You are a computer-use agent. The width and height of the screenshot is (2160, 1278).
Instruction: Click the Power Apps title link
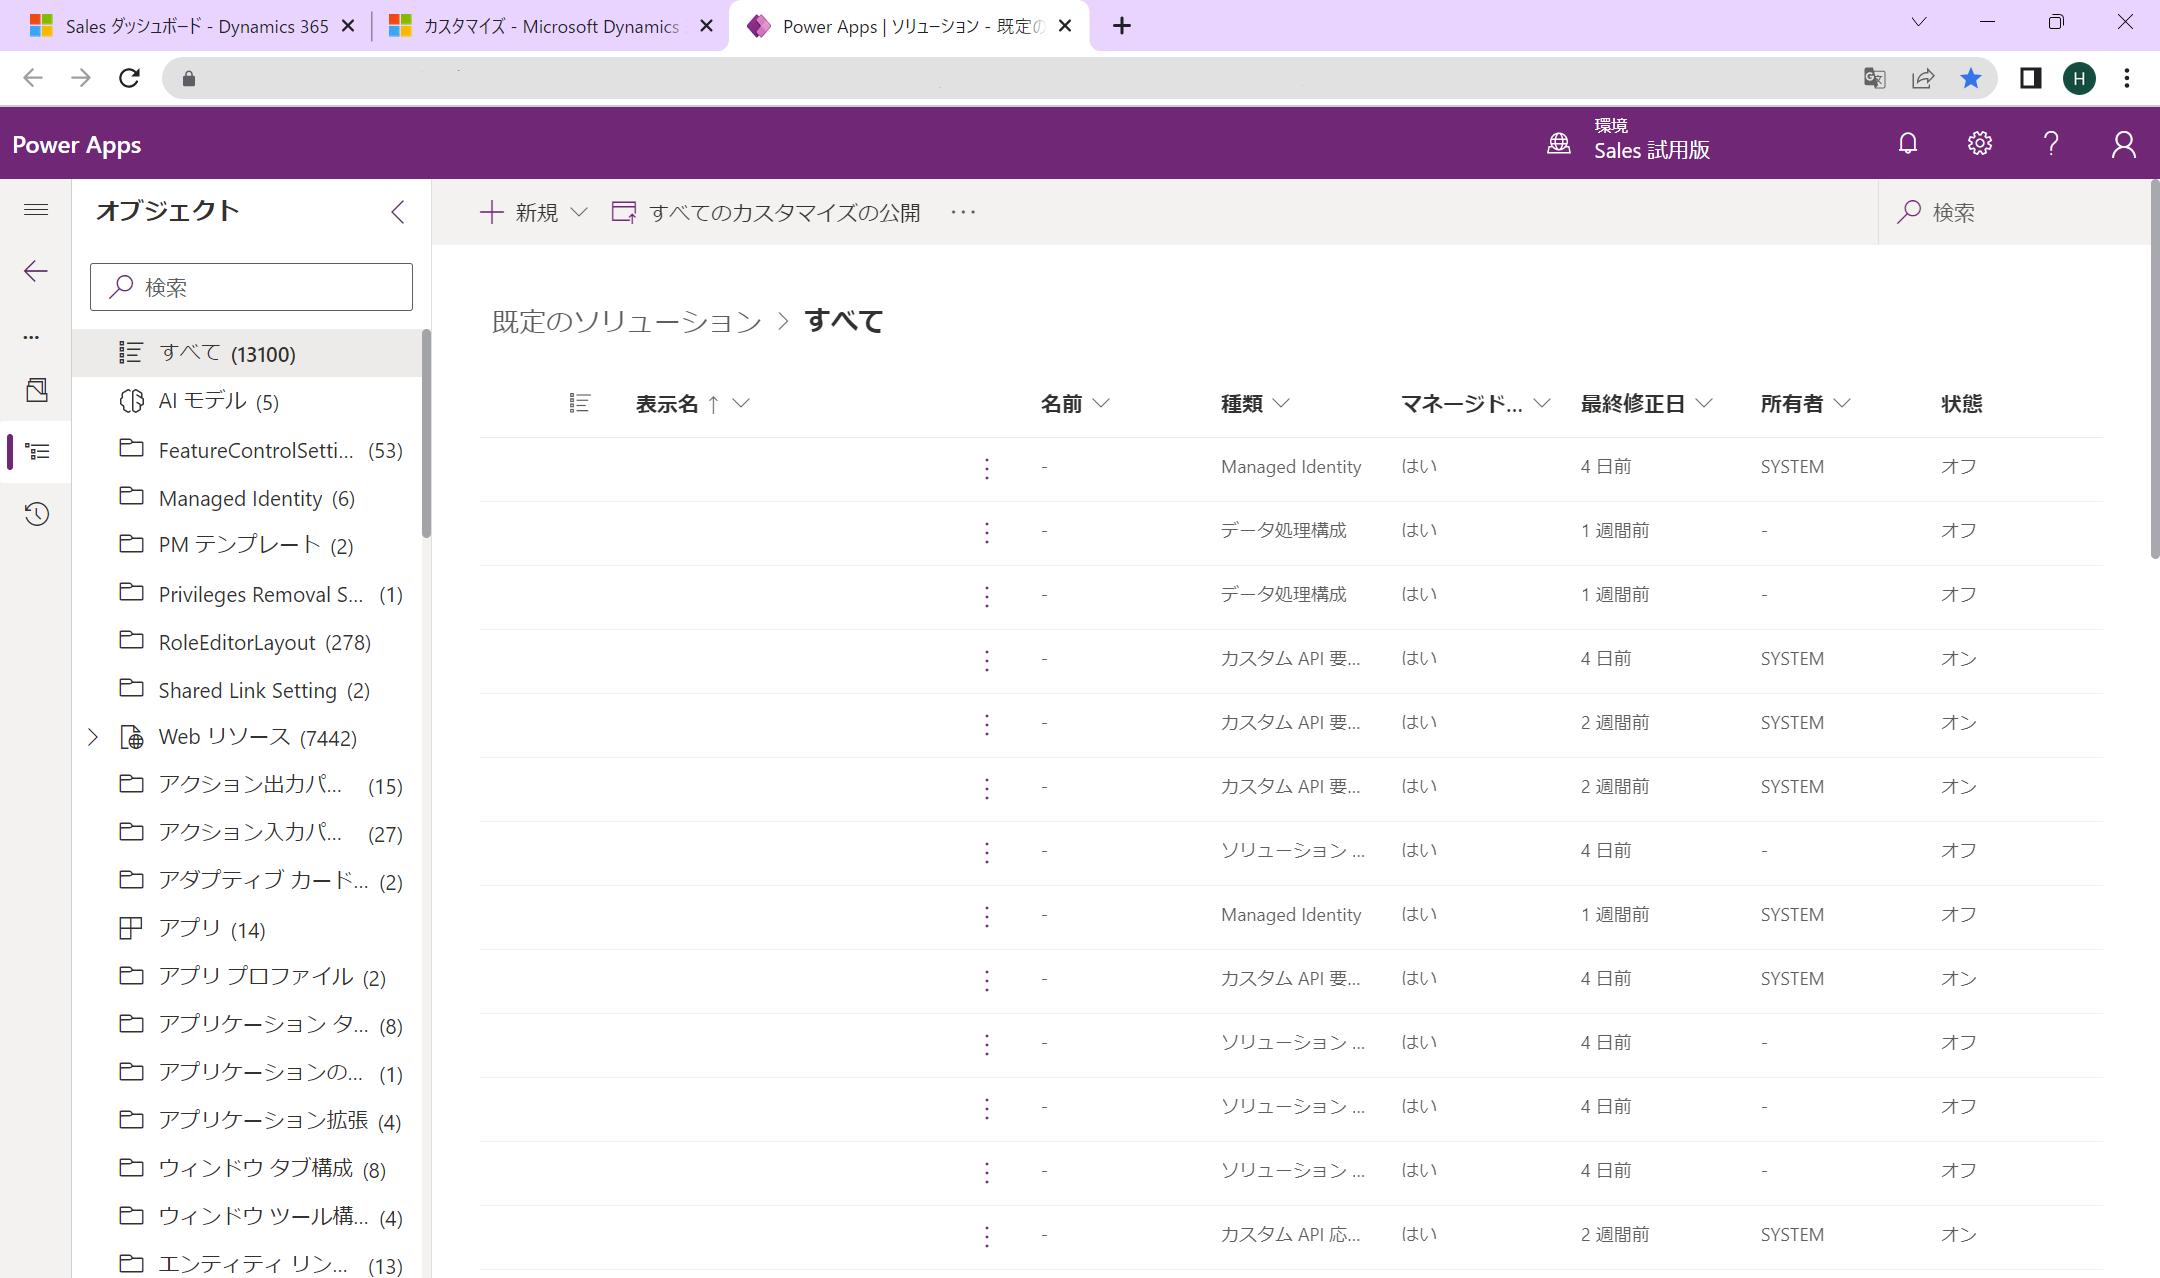(77, 144)
